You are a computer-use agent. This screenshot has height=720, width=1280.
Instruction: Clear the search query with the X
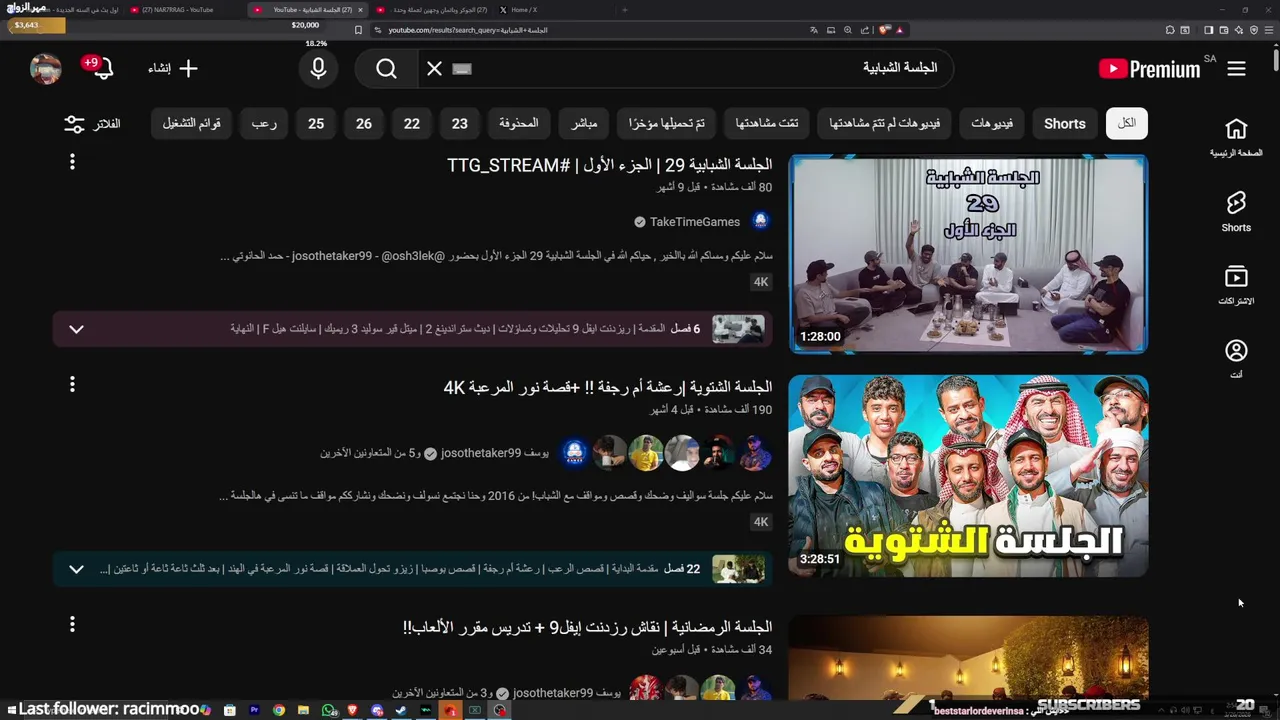pos(434,69)
